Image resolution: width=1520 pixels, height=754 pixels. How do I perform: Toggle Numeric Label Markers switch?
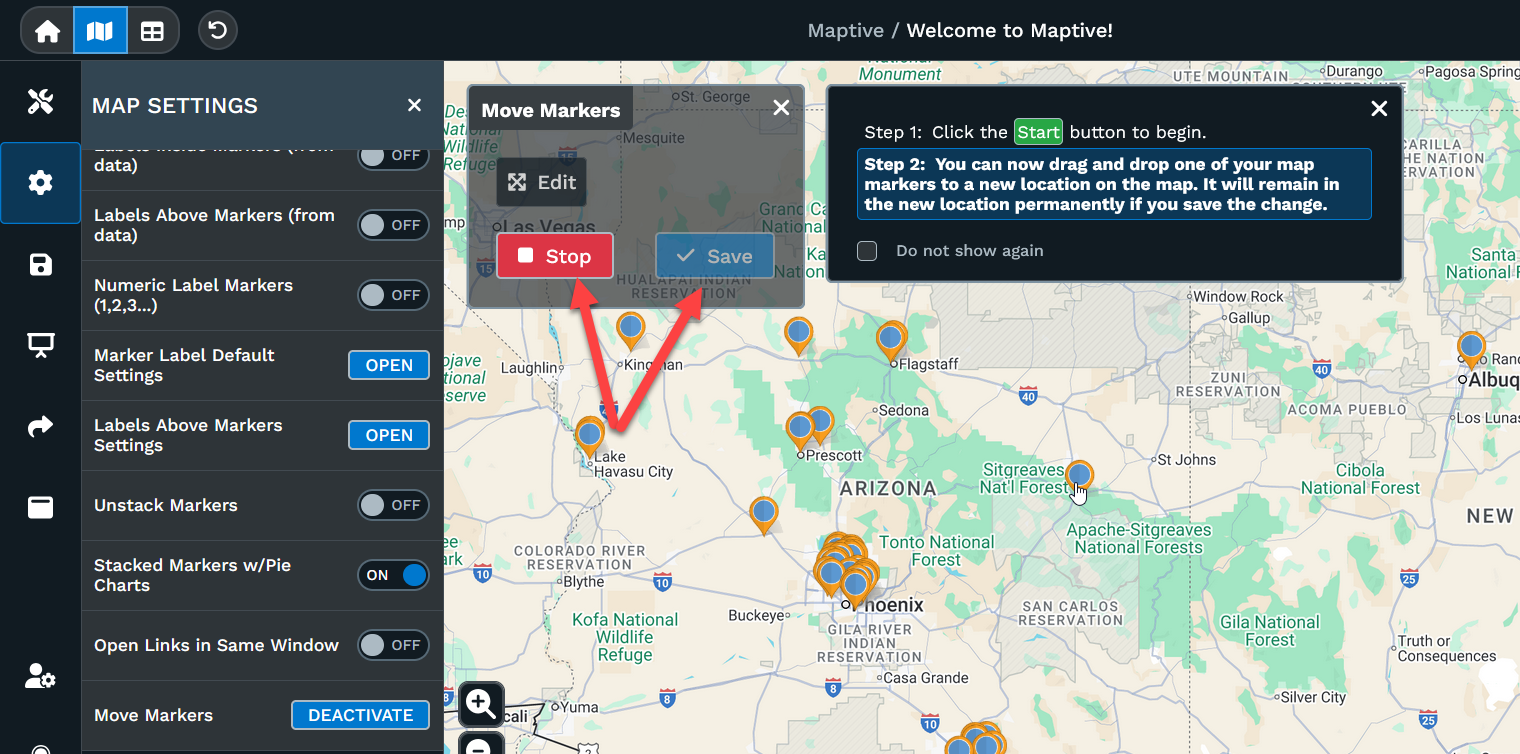pyautogui.click(x=393, y=295)
